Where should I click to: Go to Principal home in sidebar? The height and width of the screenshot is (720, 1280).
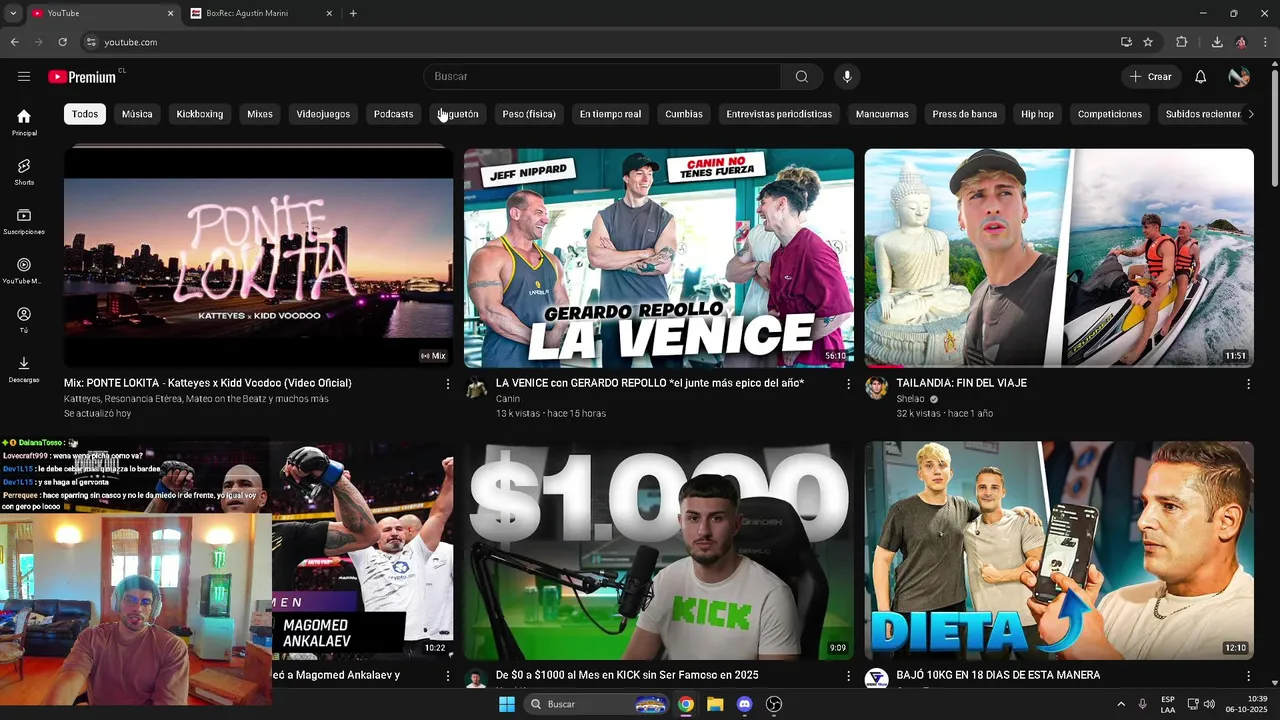point(24,122)
